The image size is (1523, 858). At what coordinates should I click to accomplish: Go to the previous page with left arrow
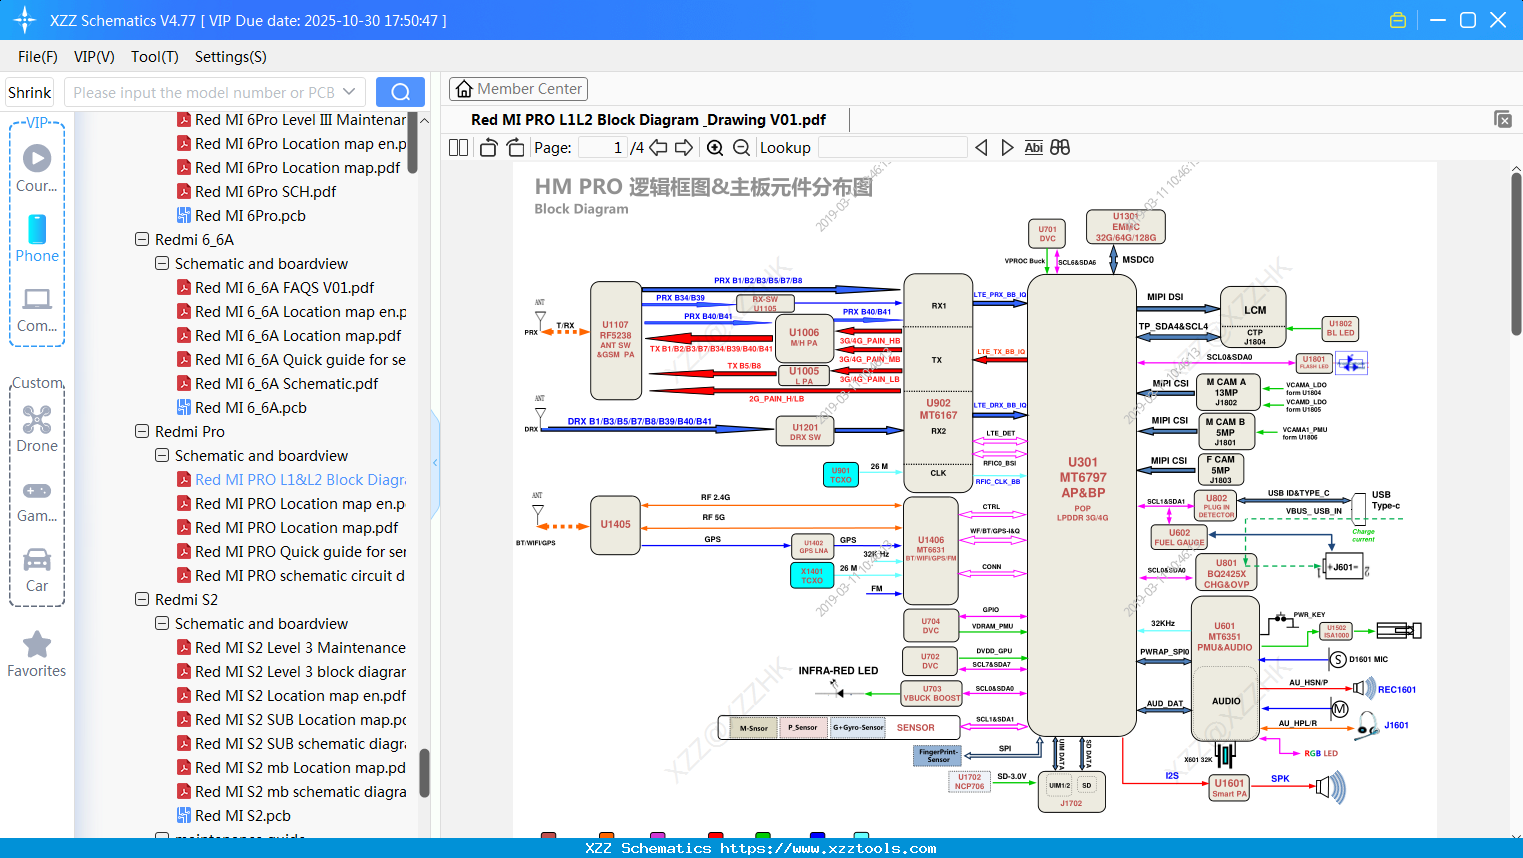coord(658,148)
